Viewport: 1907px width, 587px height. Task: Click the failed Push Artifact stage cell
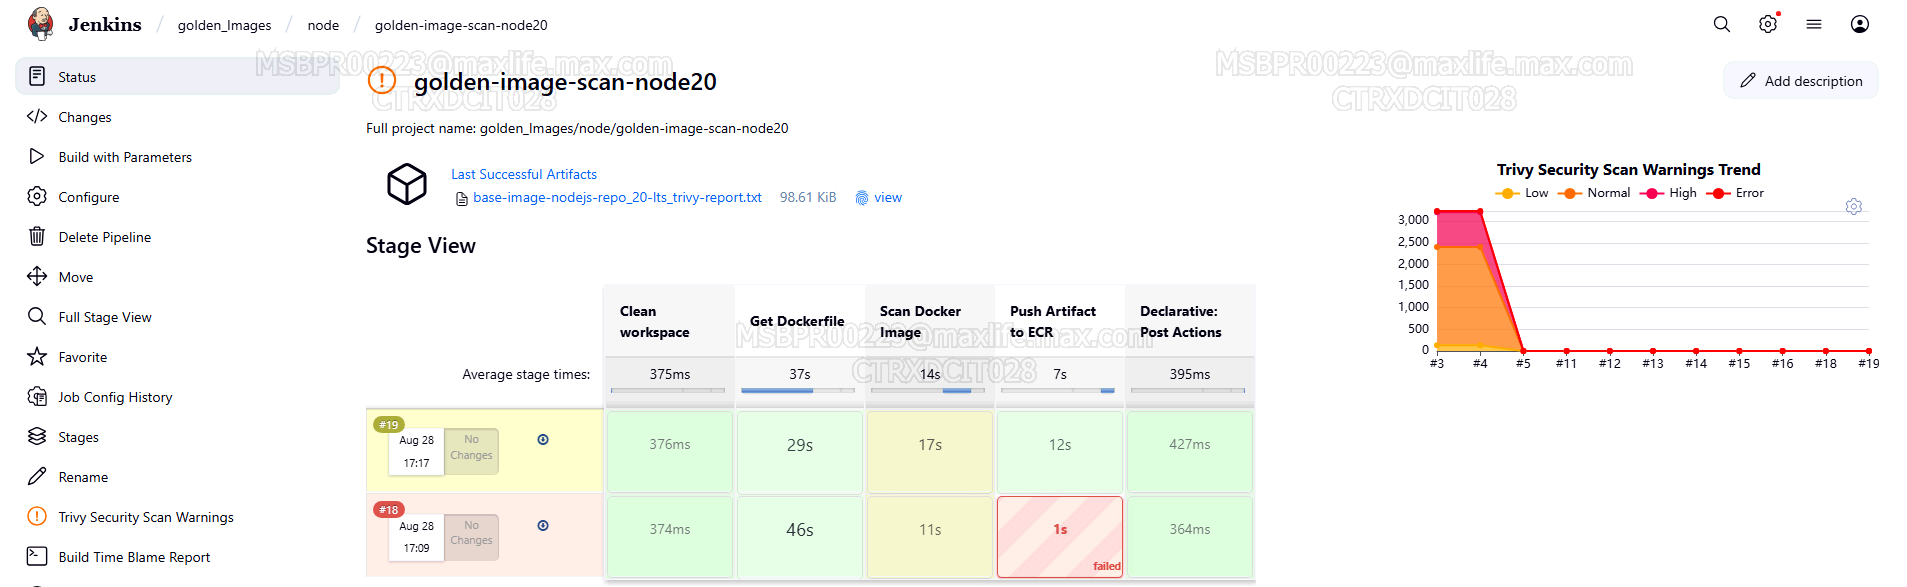point(1060,536)
